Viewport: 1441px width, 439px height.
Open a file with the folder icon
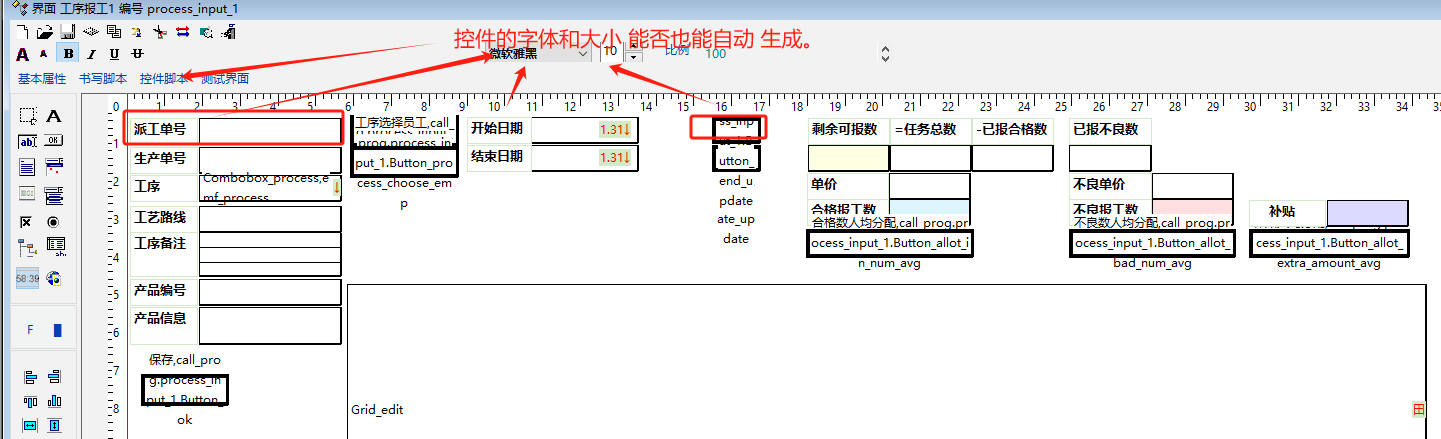tap(45, 32)
